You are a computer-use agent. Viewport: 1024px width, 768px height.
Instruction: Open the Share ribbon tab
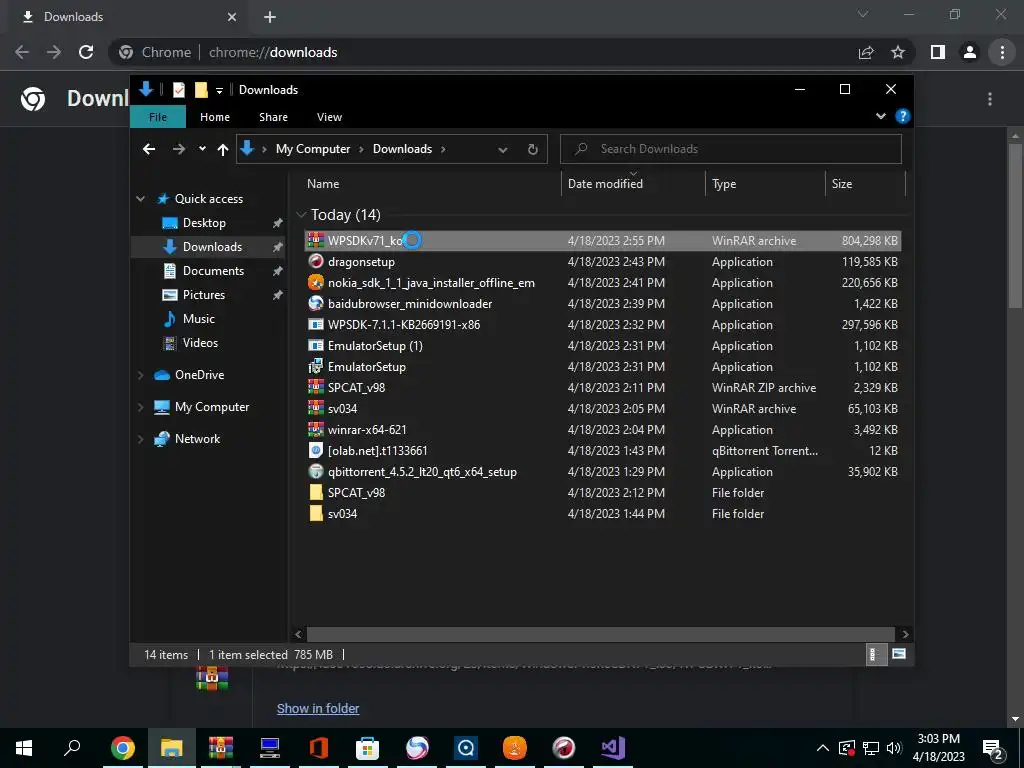[x=273, y=117]
